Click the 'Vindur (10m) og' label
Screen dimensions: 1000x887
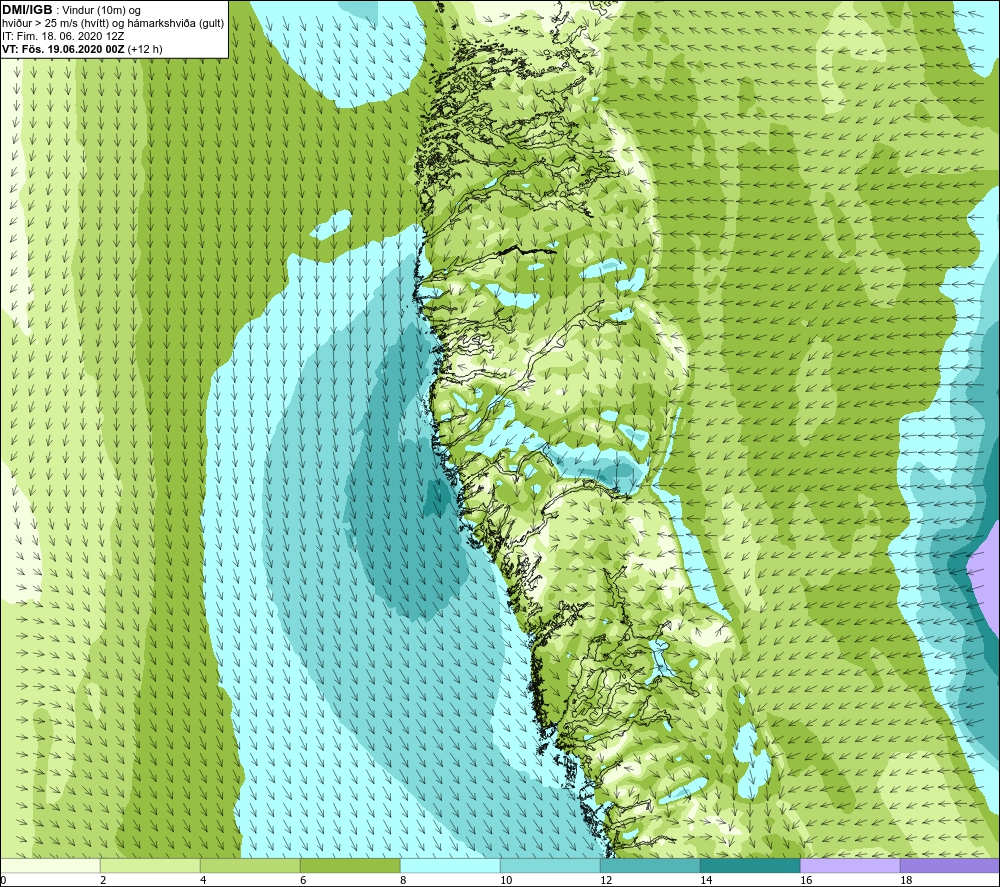101,10
